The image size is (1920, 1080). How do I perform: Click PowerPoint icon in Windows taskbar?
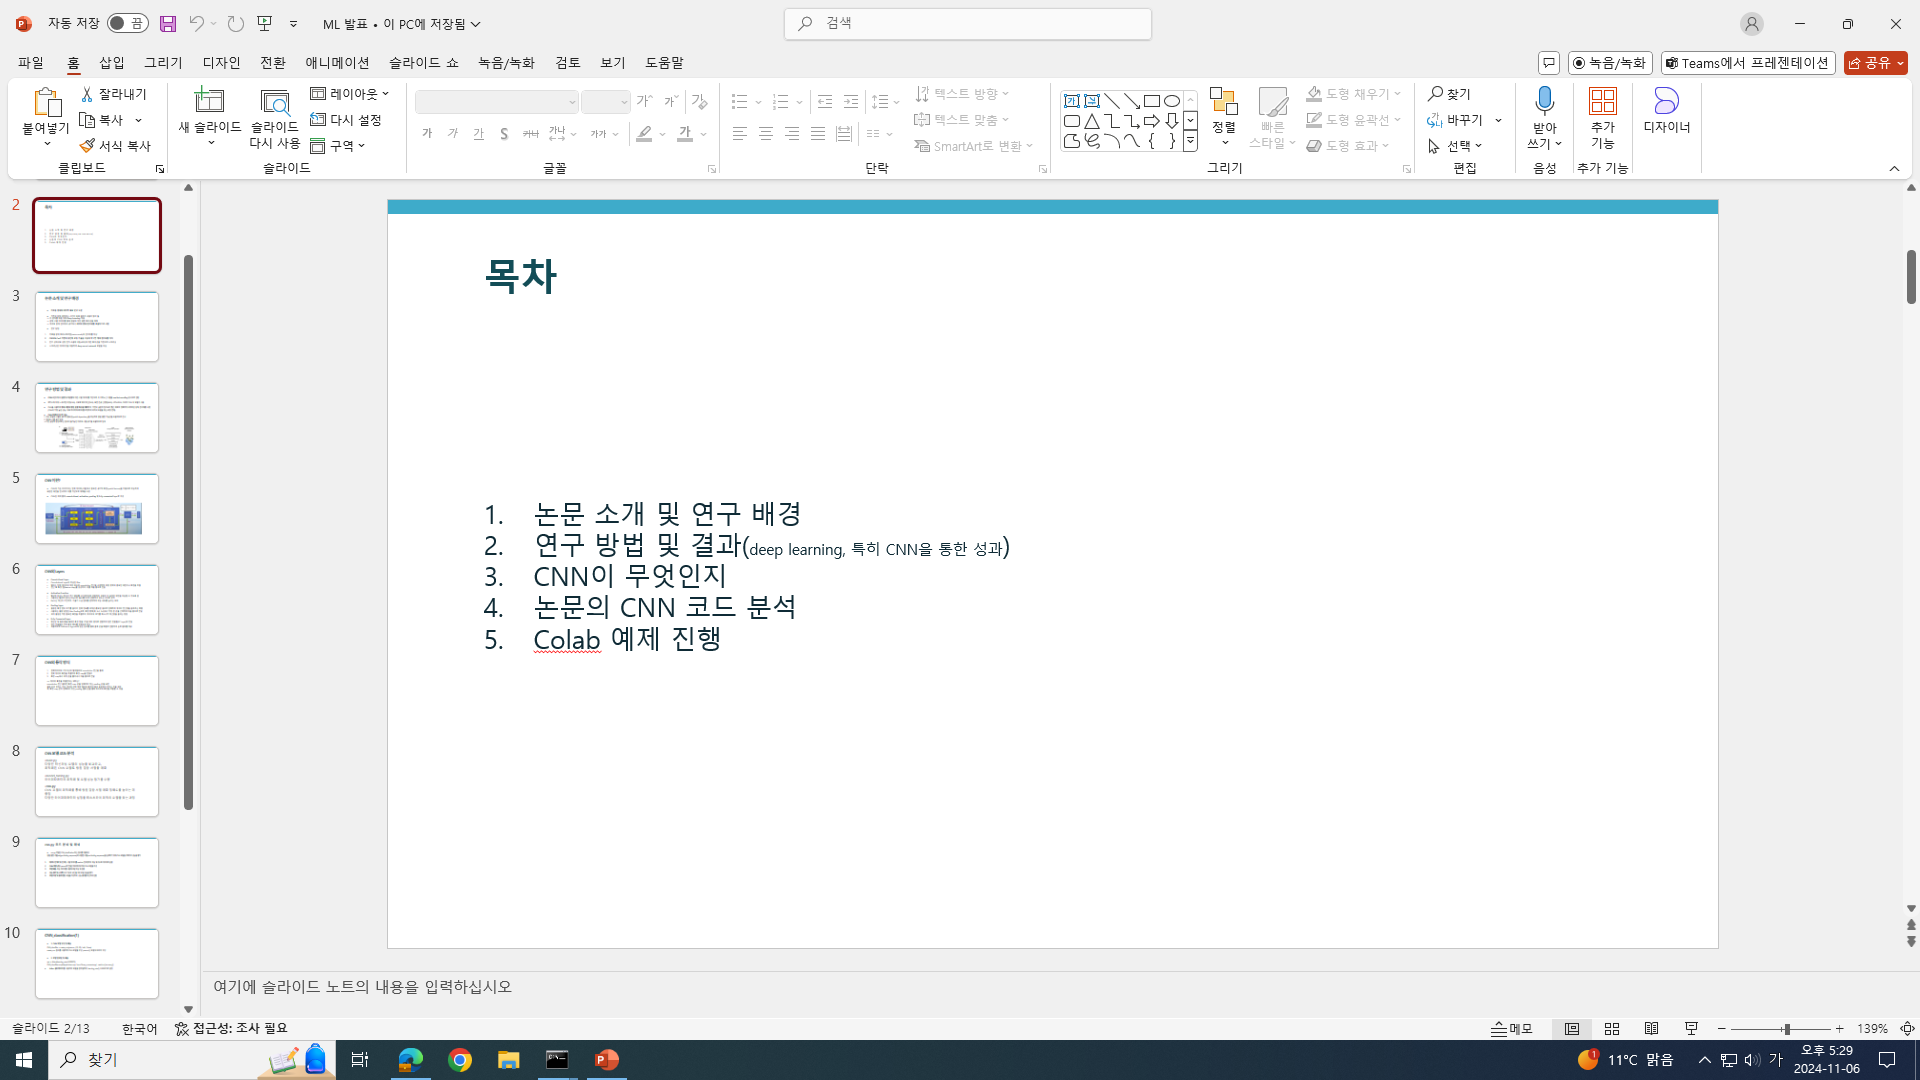coord(607,1060)
